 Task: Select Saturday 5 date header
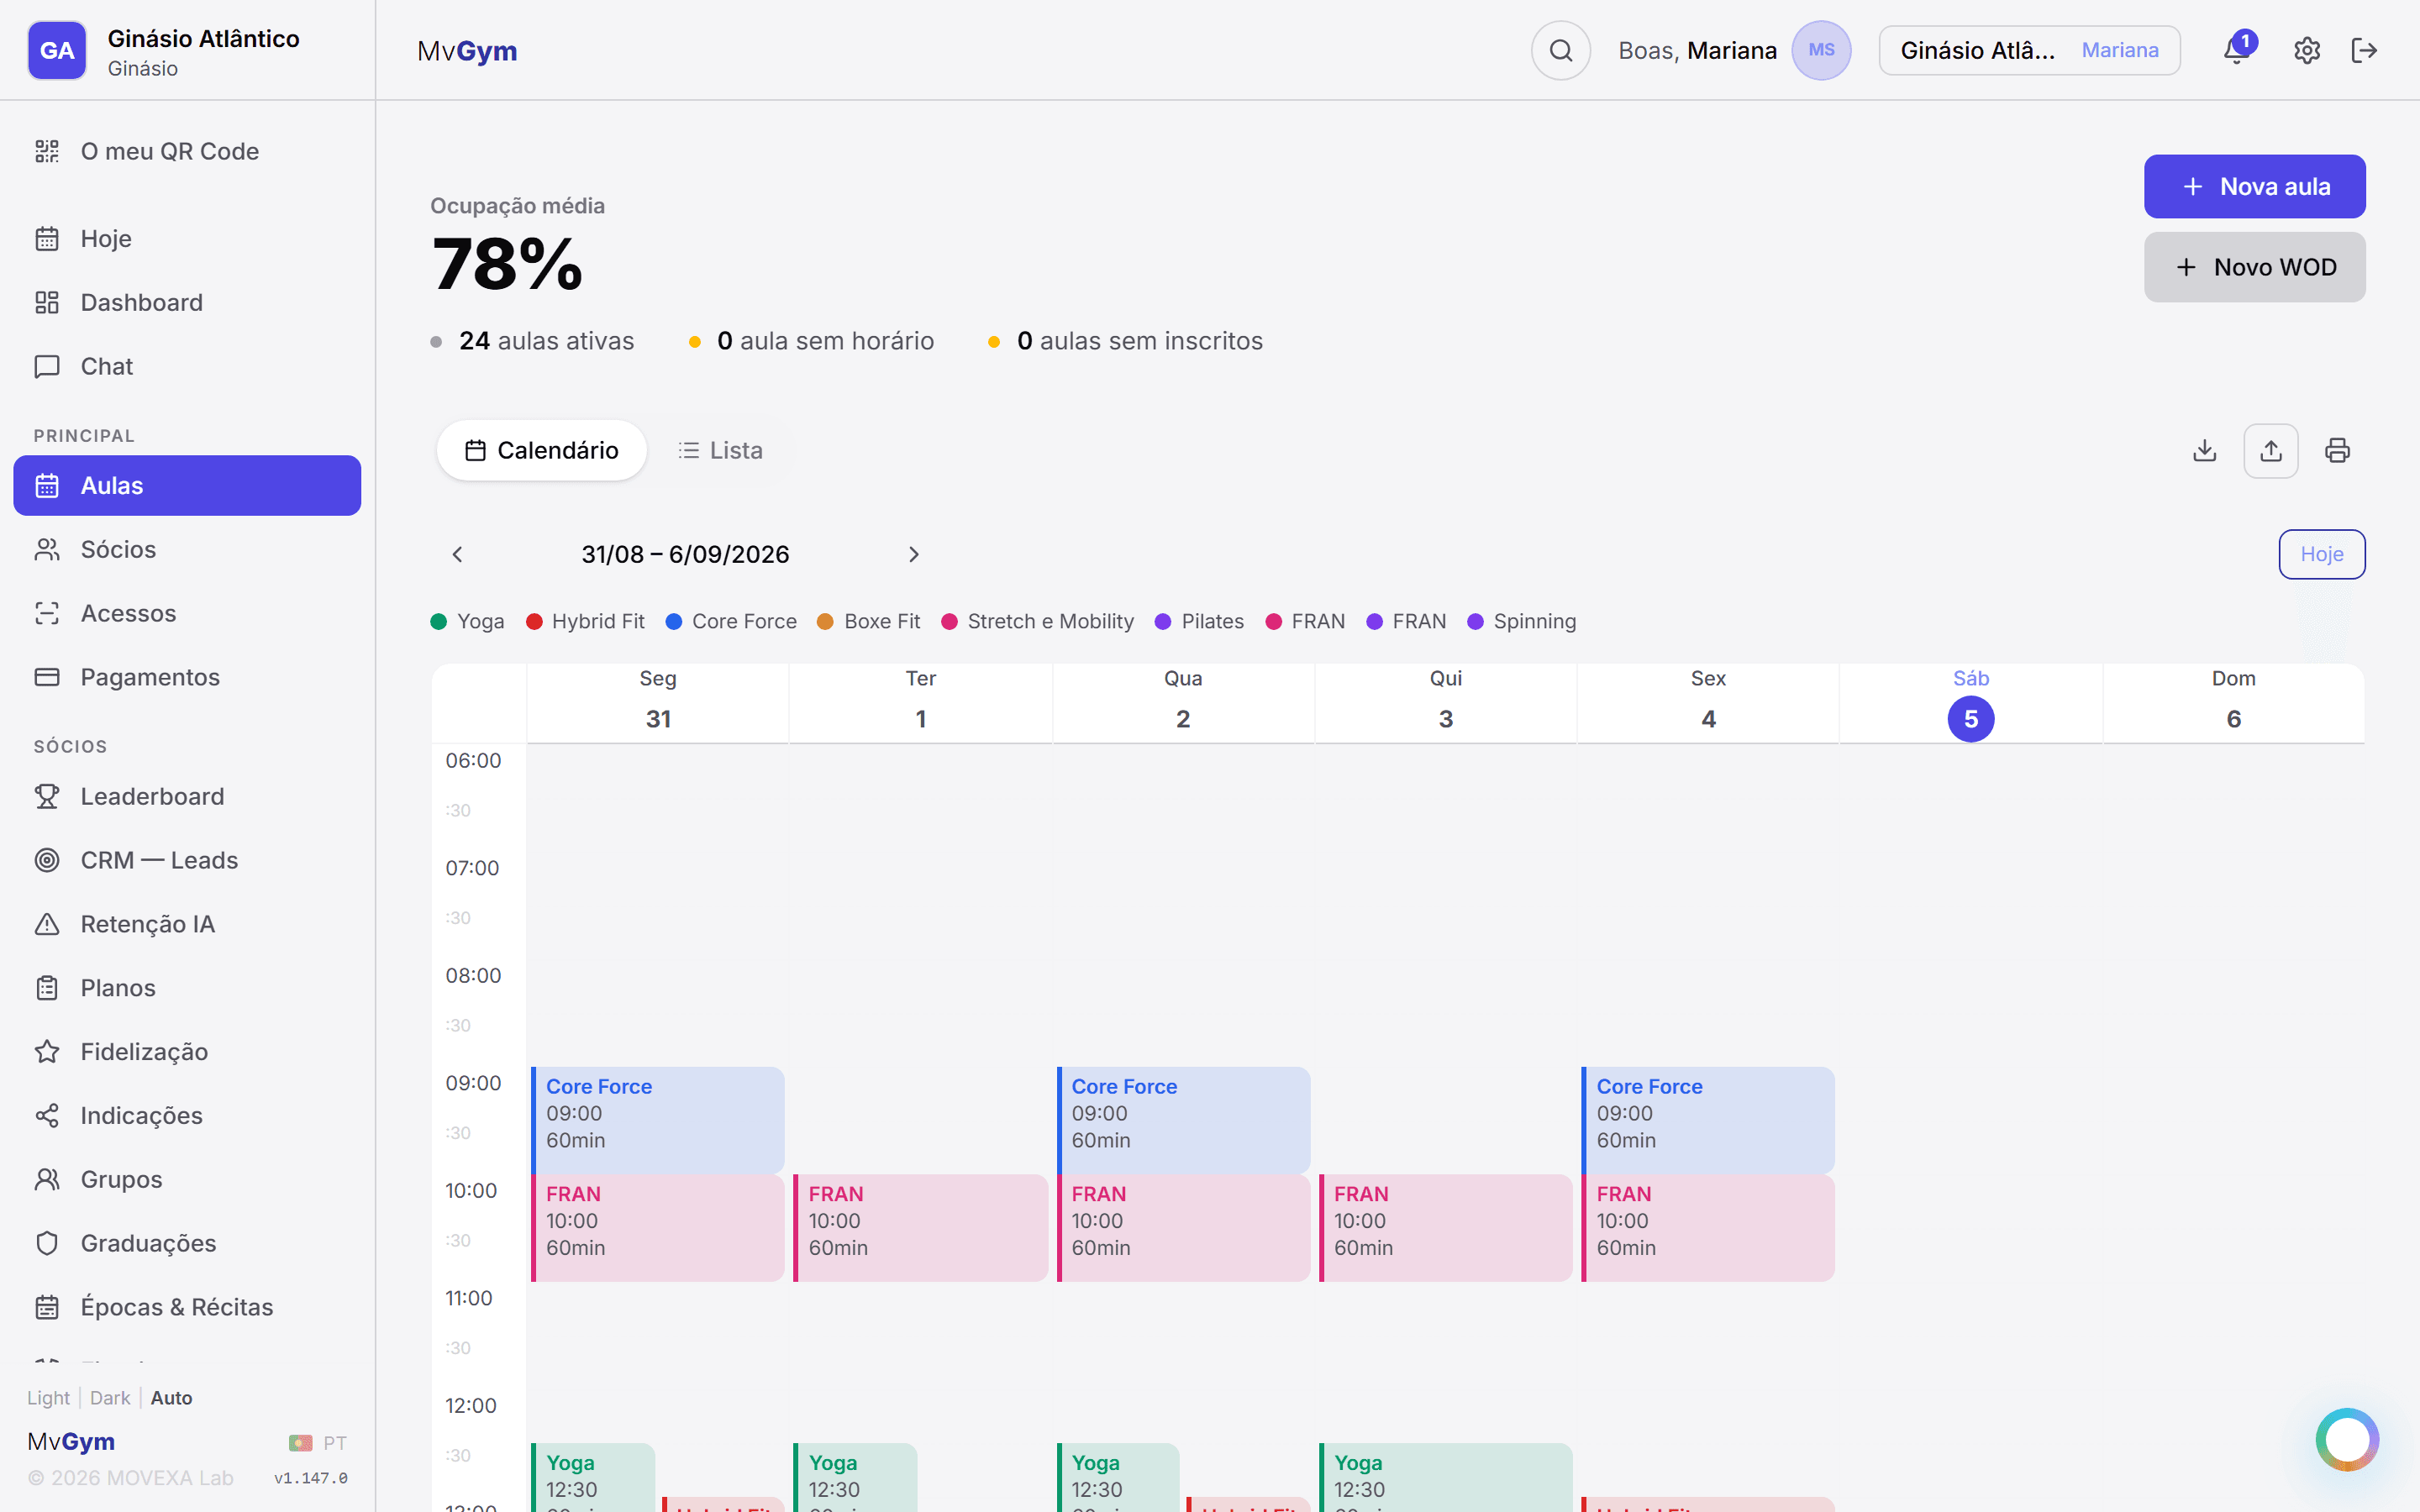click(x=1970, y=704)
